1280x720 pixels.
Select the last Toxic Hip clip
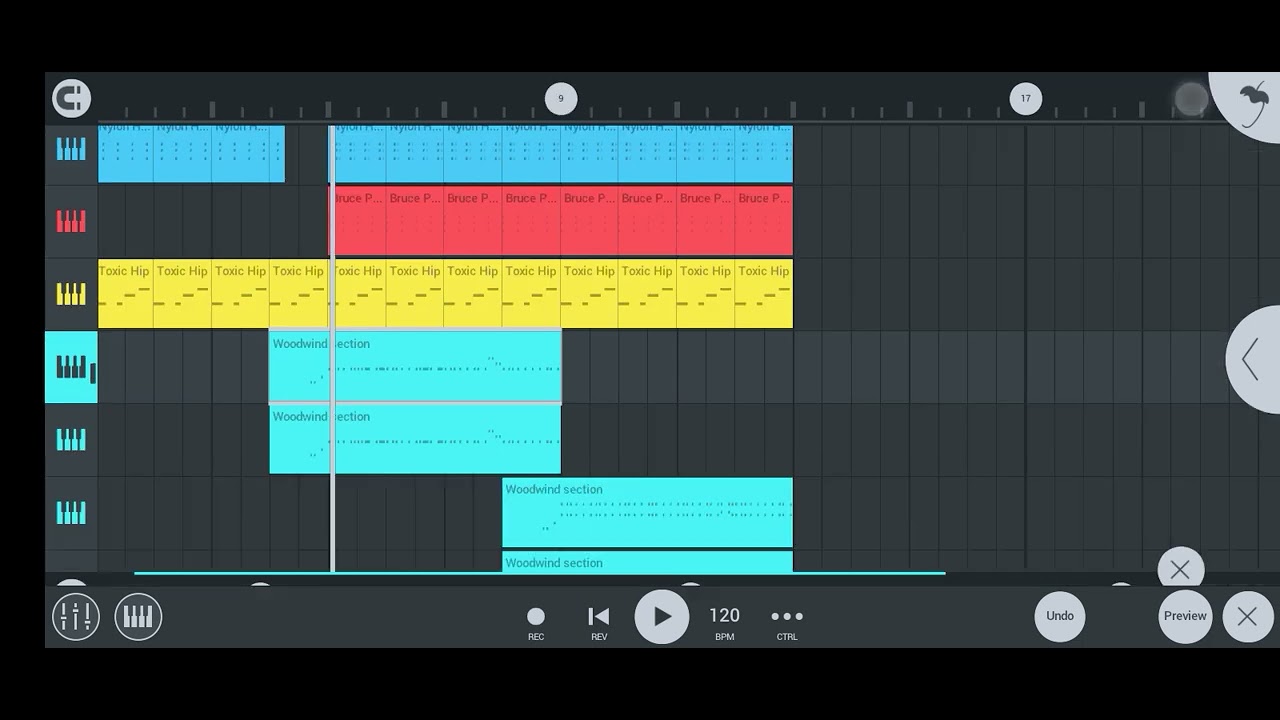tap(764, 294)
